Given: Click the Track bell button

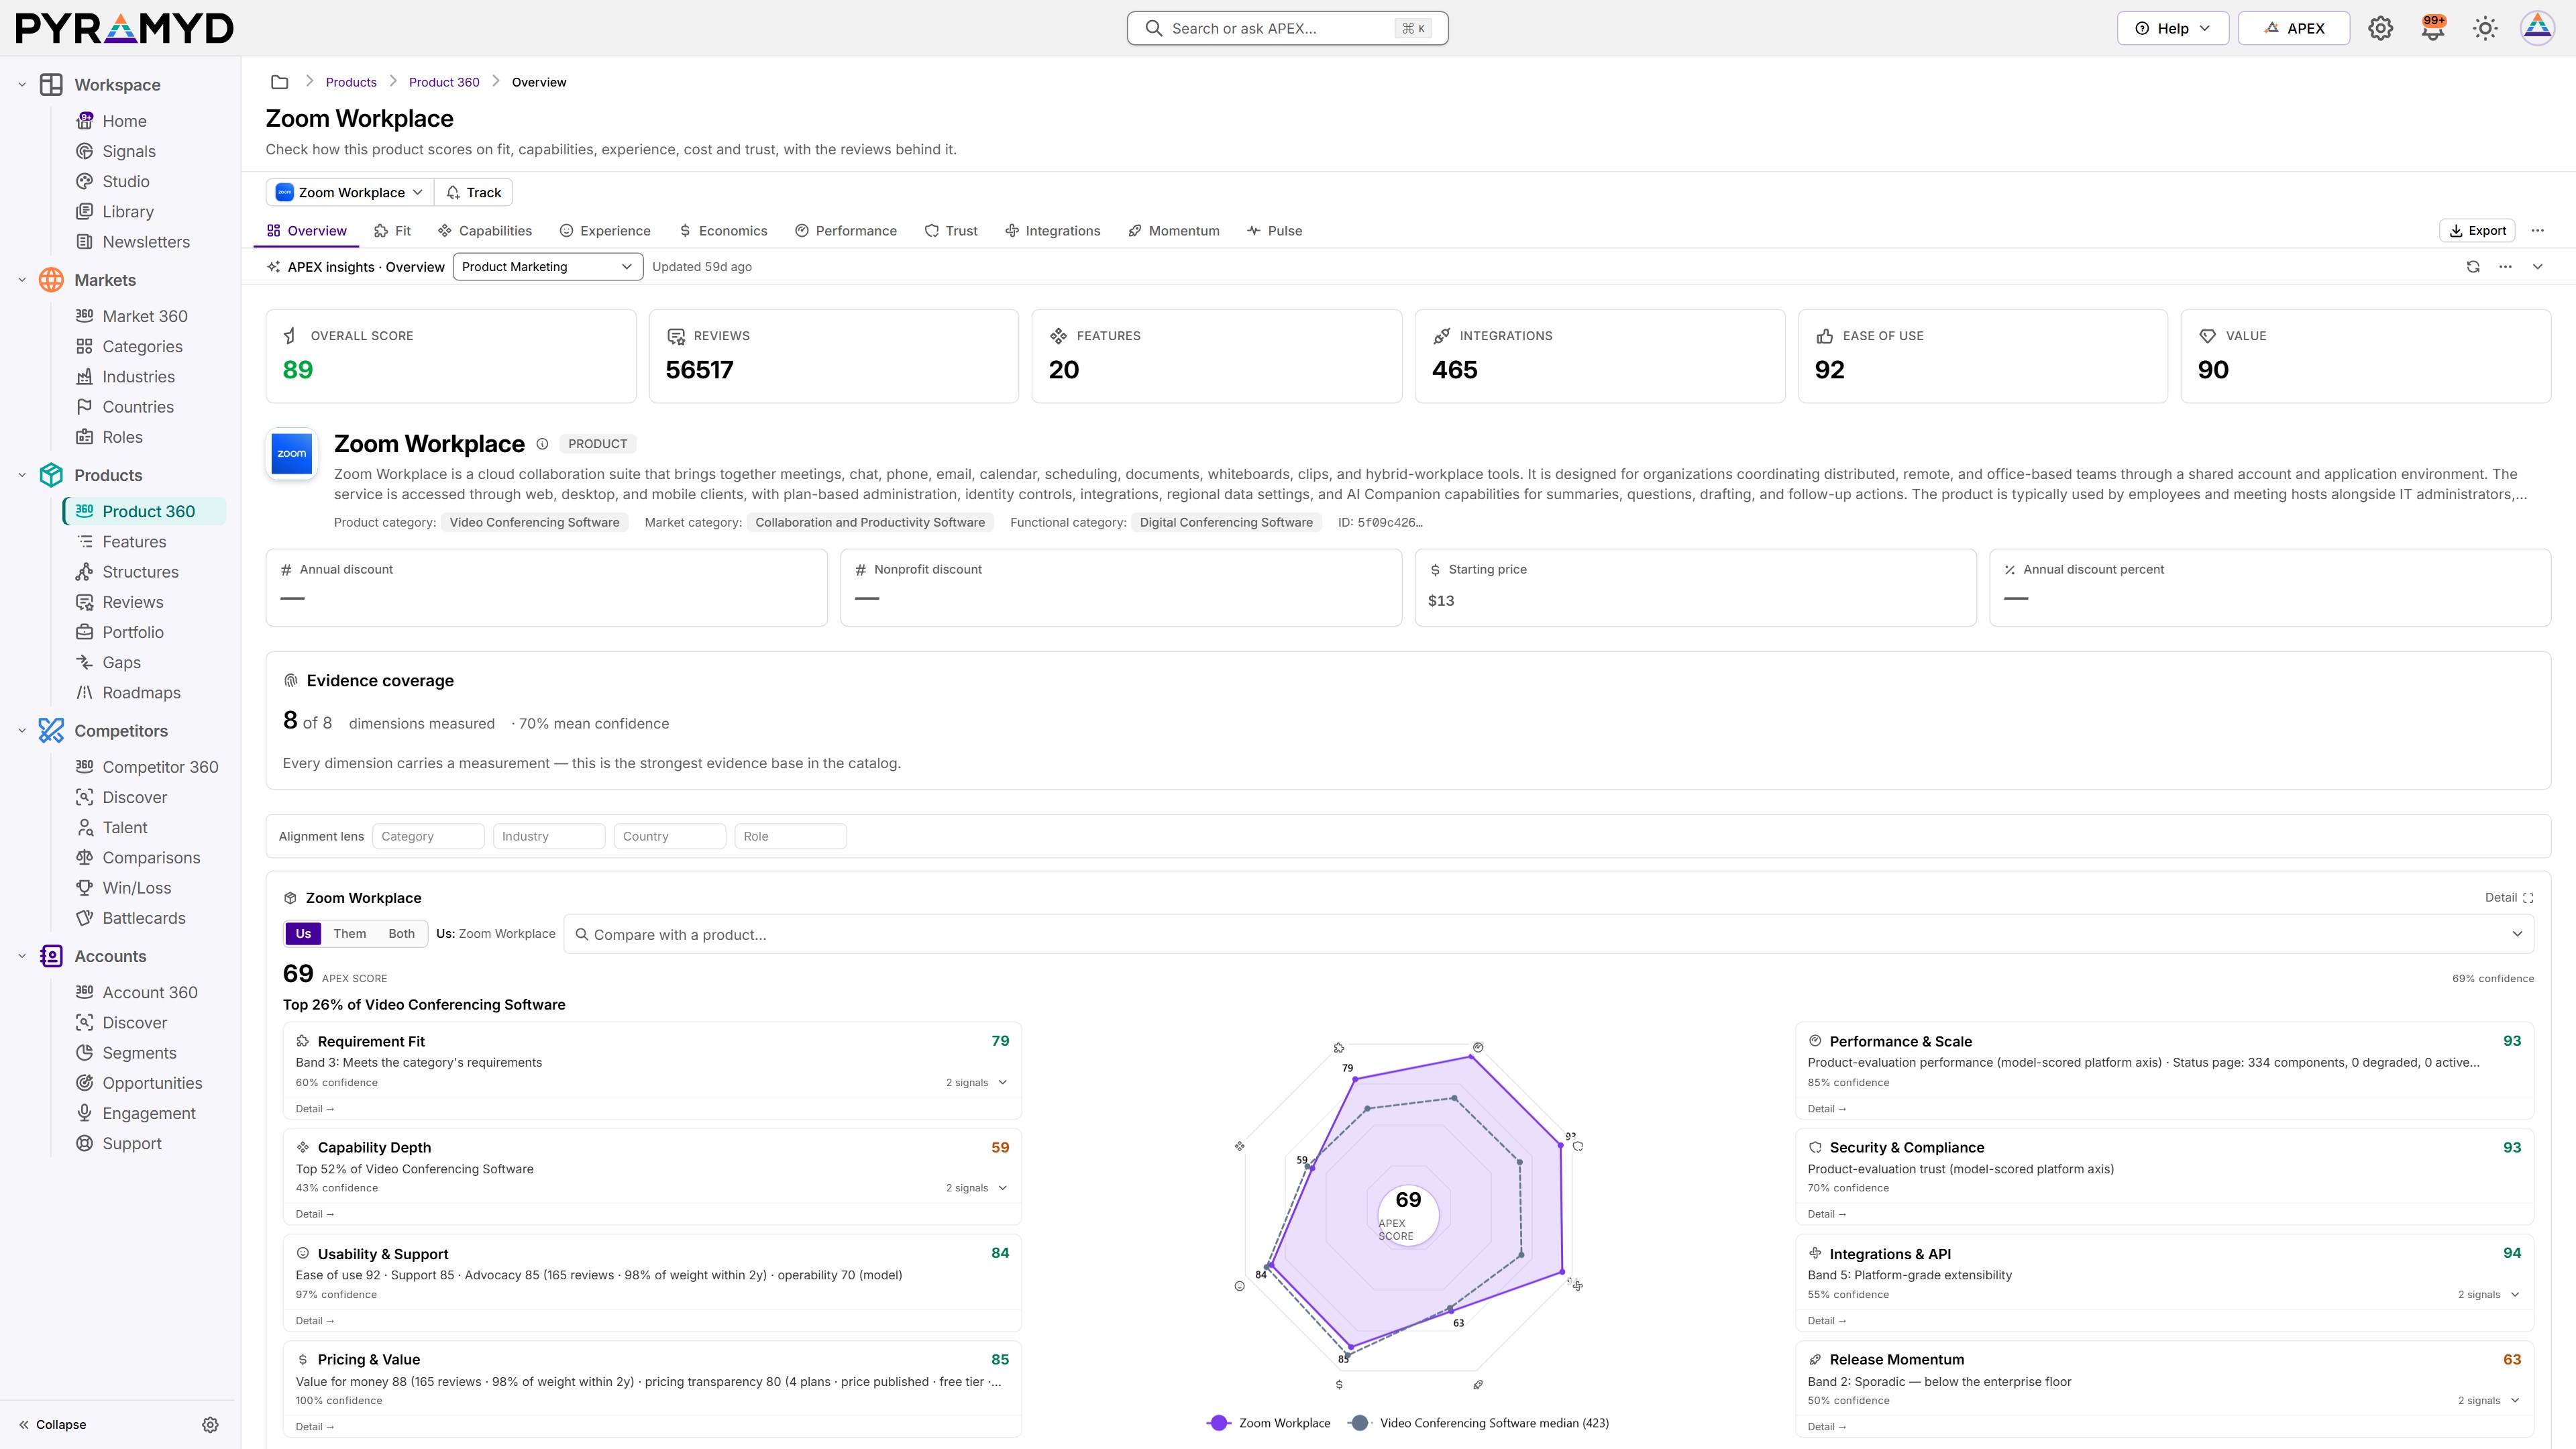Looking at the screenshot, I should click(x=474, y=192).
